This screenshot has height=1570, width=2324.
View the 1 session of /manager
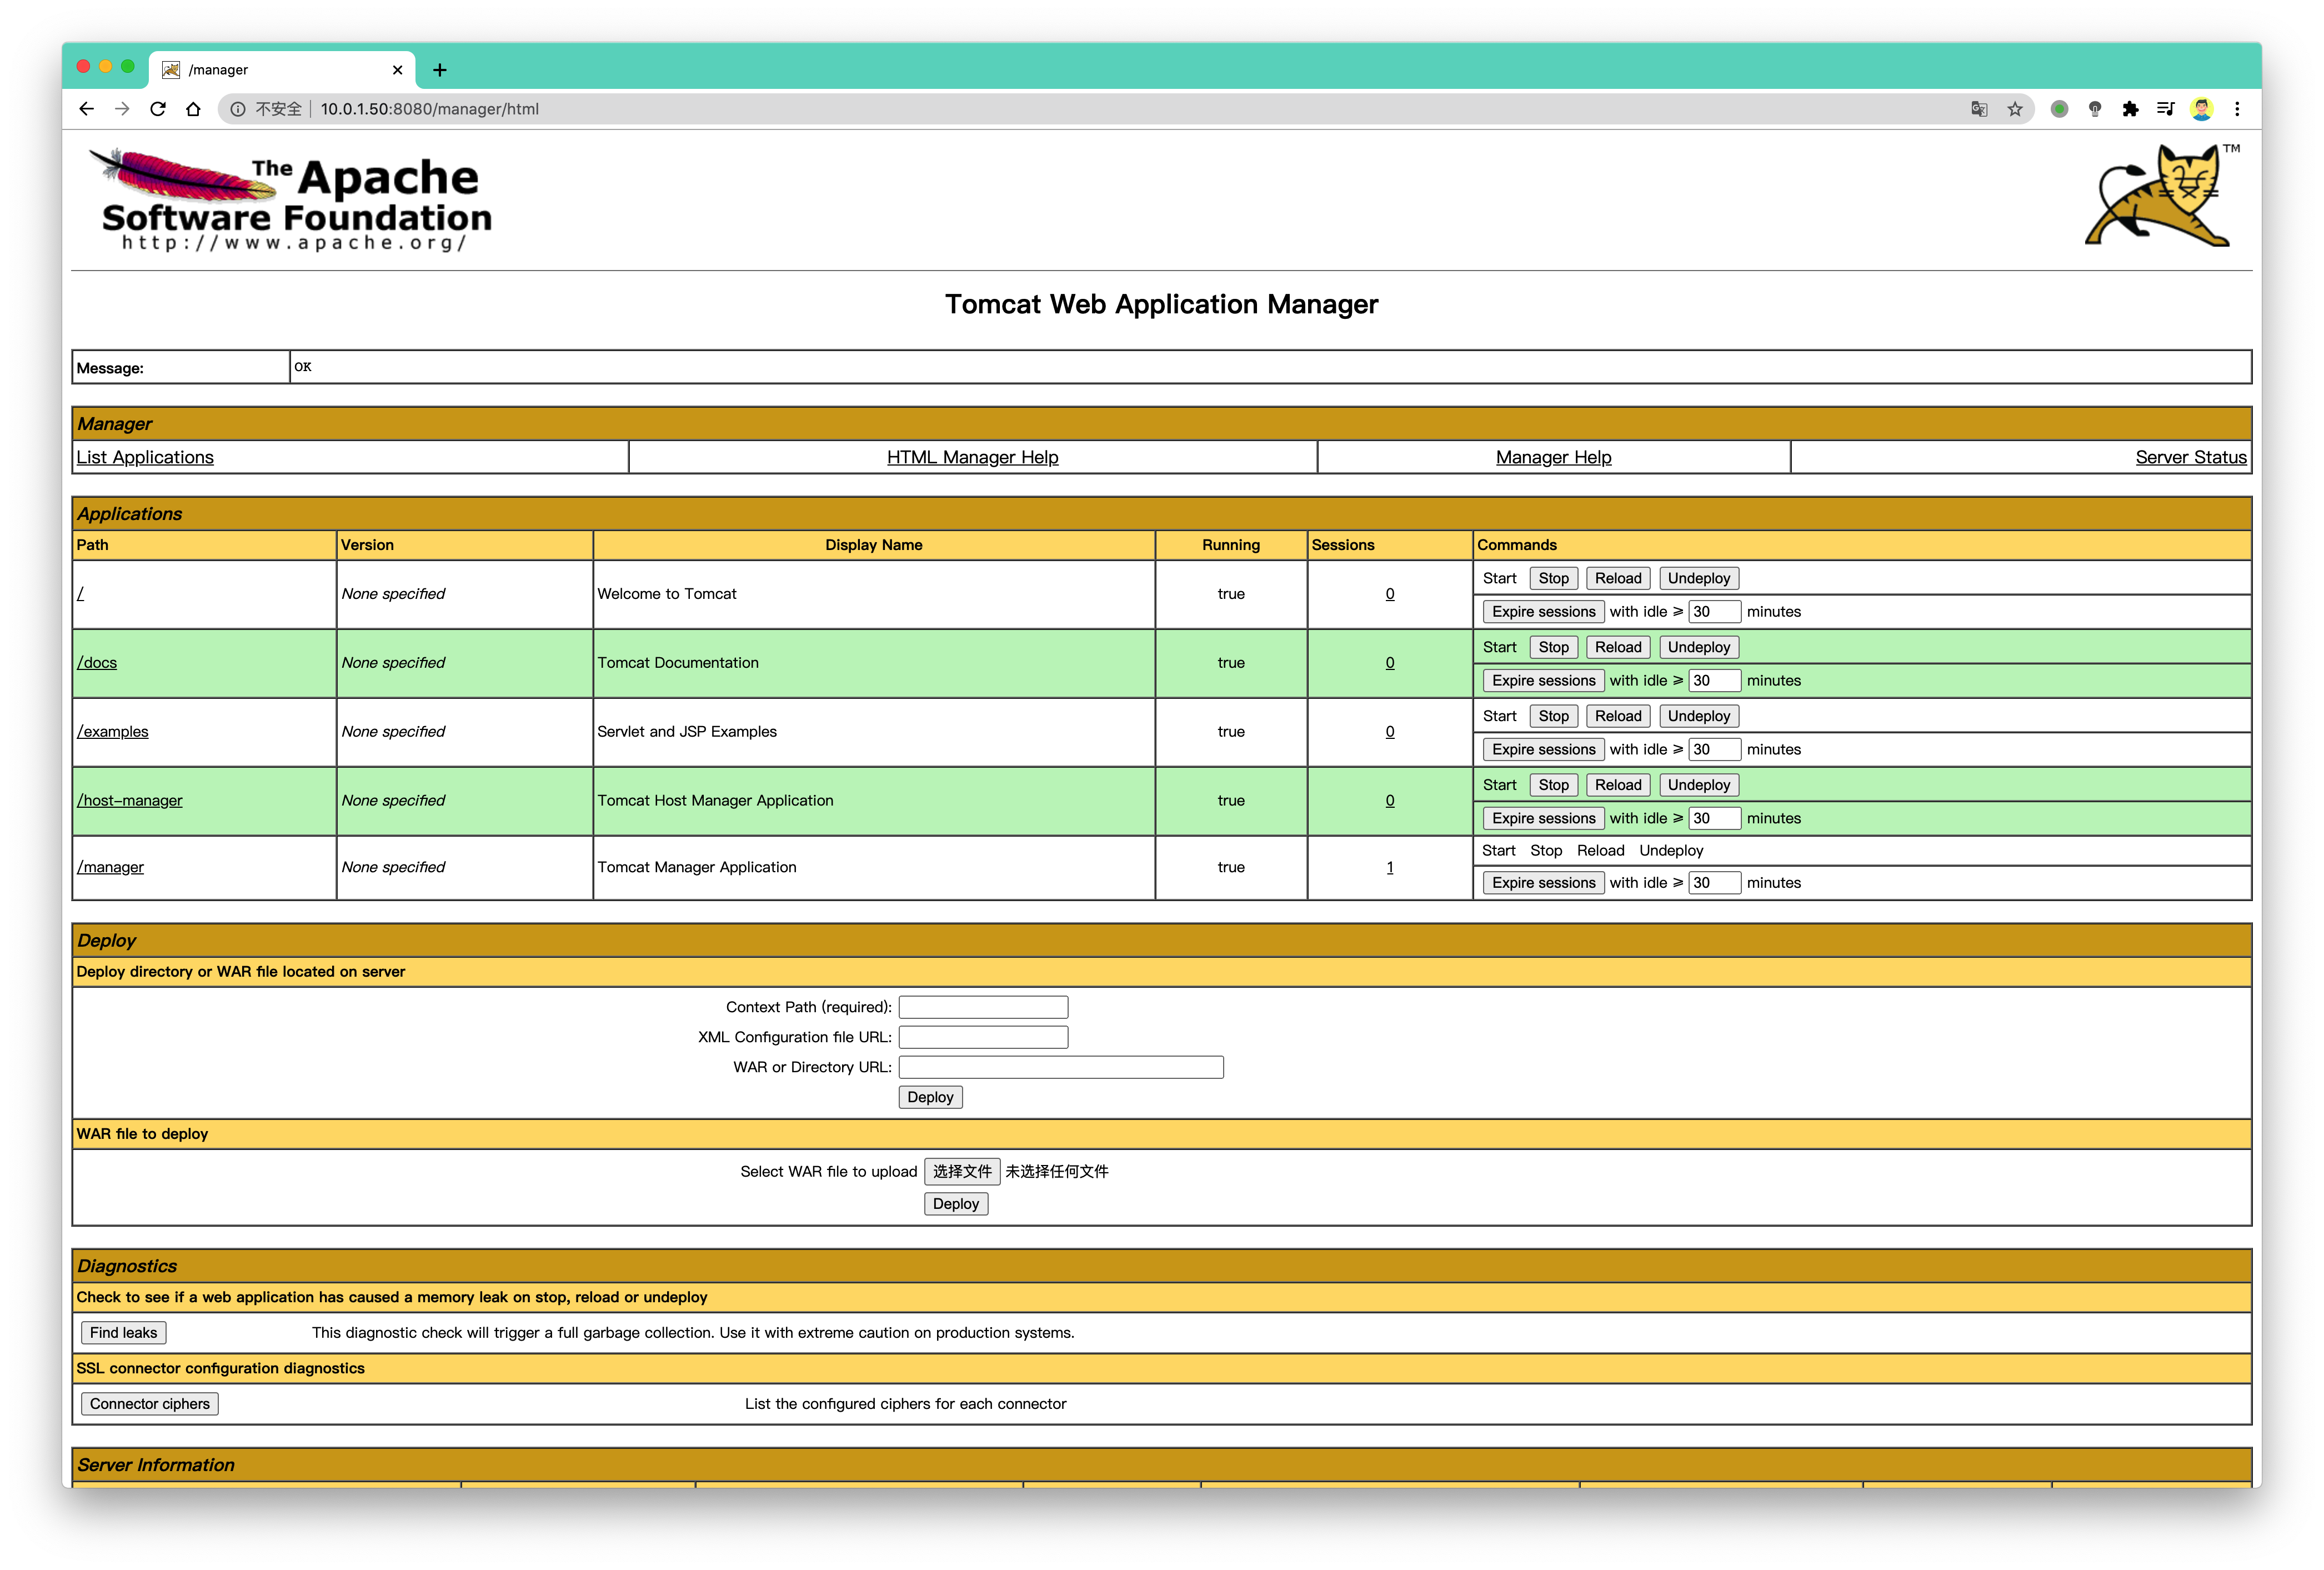tap(1389, 867)
